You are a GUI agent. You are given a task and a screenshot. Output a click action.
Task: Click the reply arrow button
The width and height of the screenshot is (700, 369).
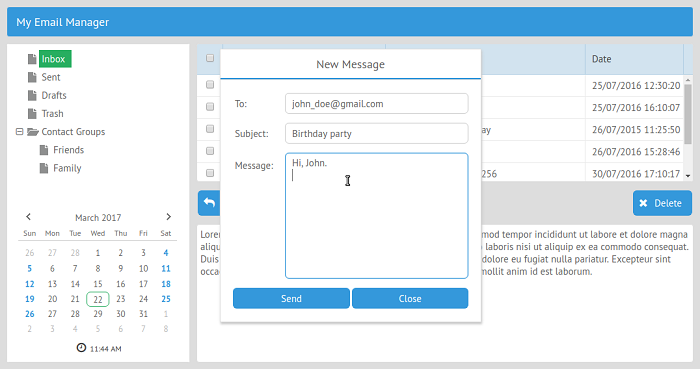209,203
